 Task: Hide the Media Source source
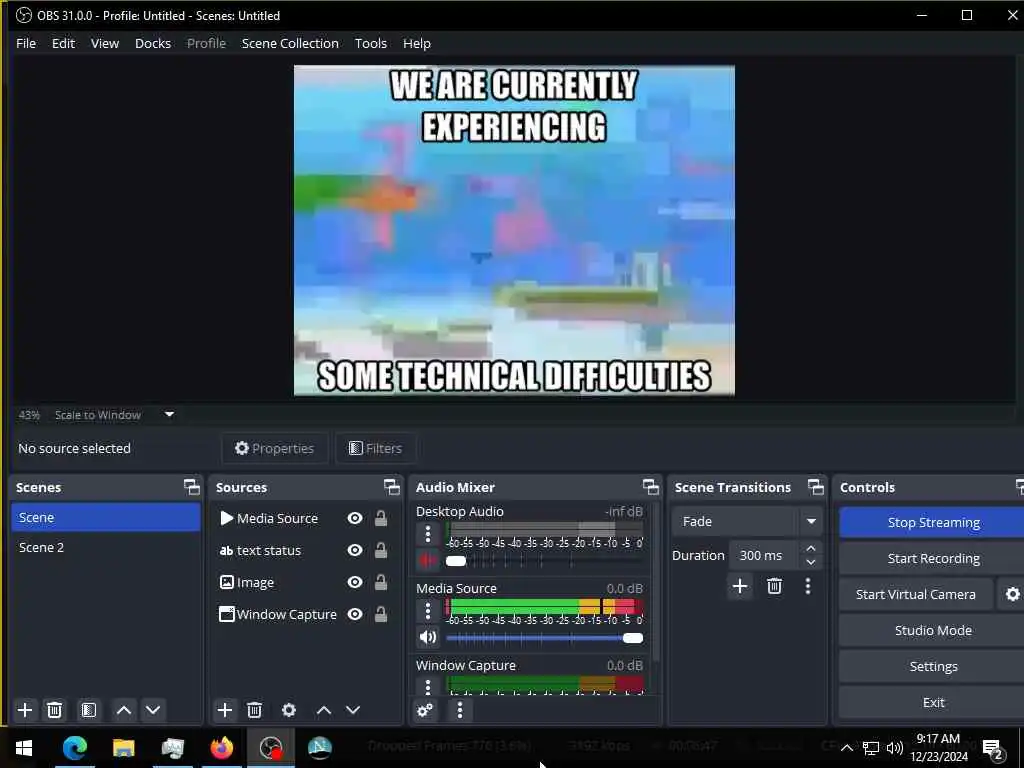point(355,518)
